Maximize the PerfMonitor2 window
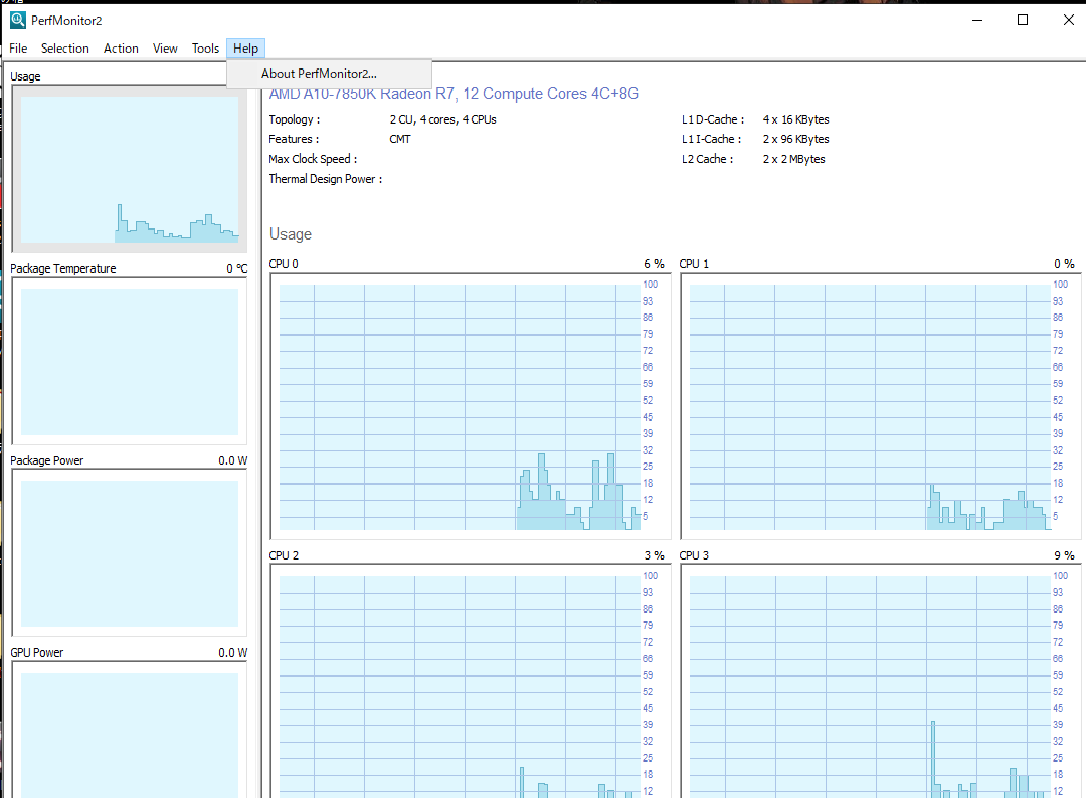 coord(1023,20)
